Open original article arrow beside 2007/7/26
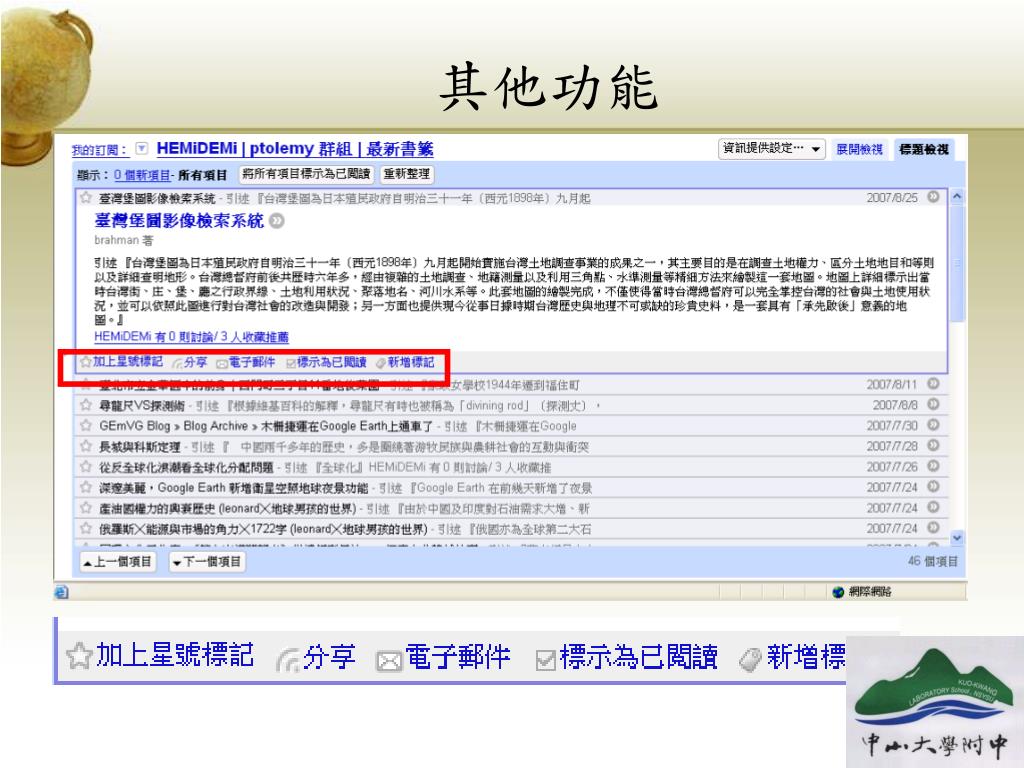Screen dimensions: 1024x768 click(x=934, y=466)
